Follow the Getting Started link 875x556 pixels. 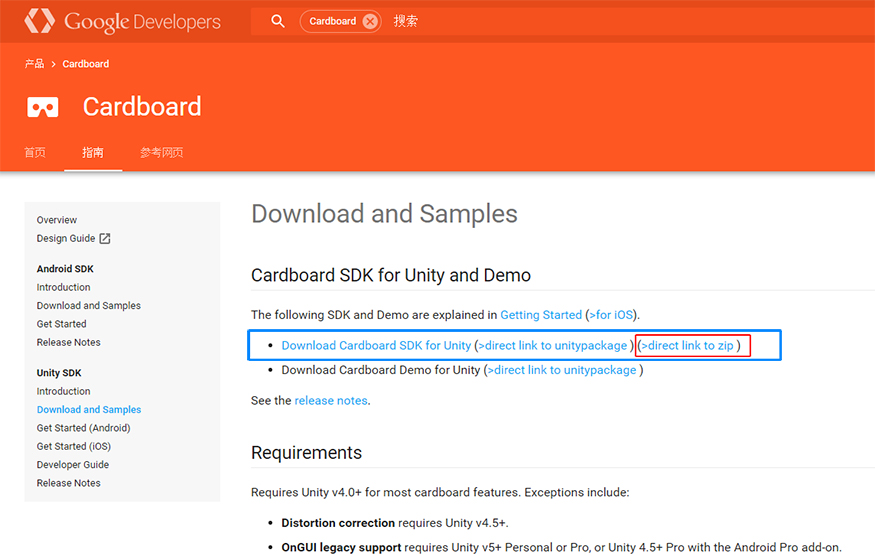point(541,315)
